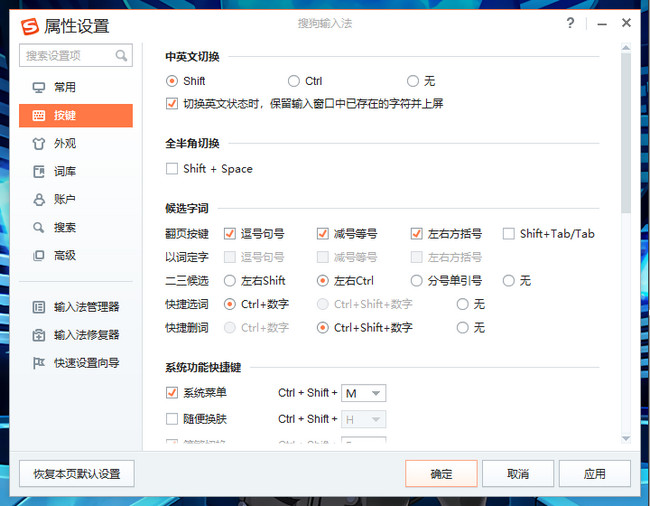Viewport: 650px width, 506px height.
Task: Start the 快速设置向导
Action: click(76, 363)
